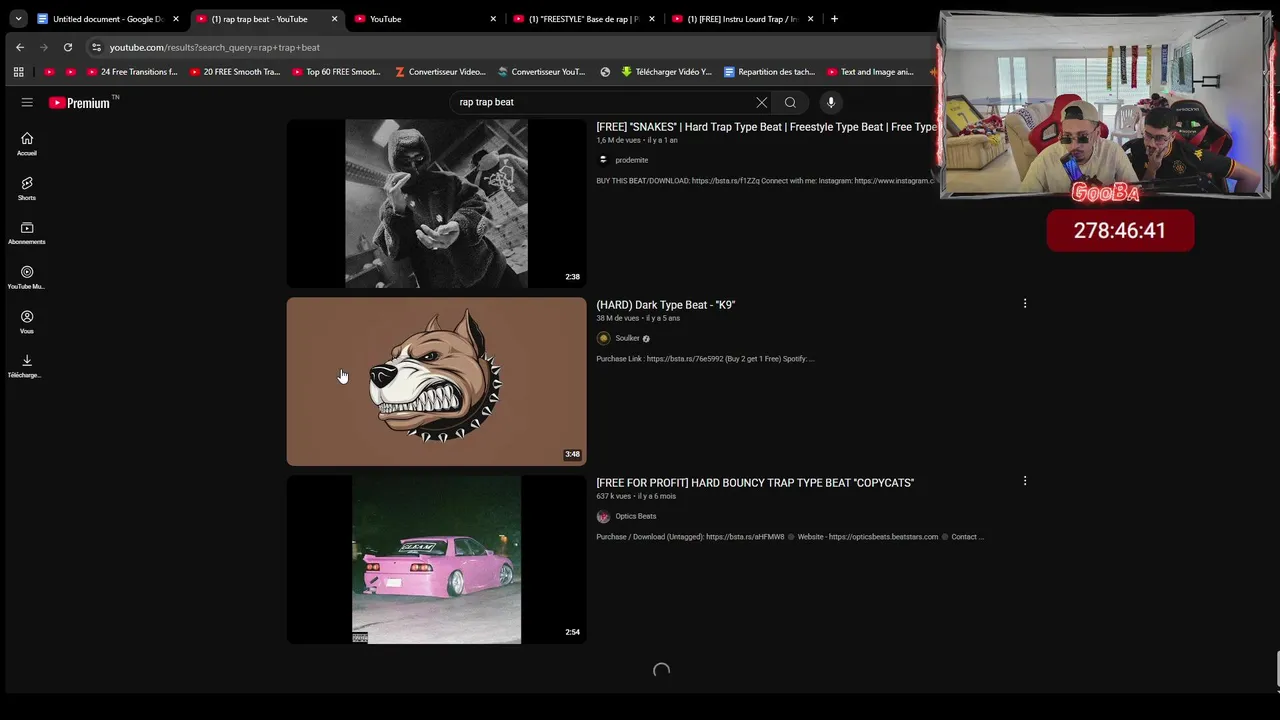Open the Top 60 FREE Smoot... bookmark

pos(337,72)
